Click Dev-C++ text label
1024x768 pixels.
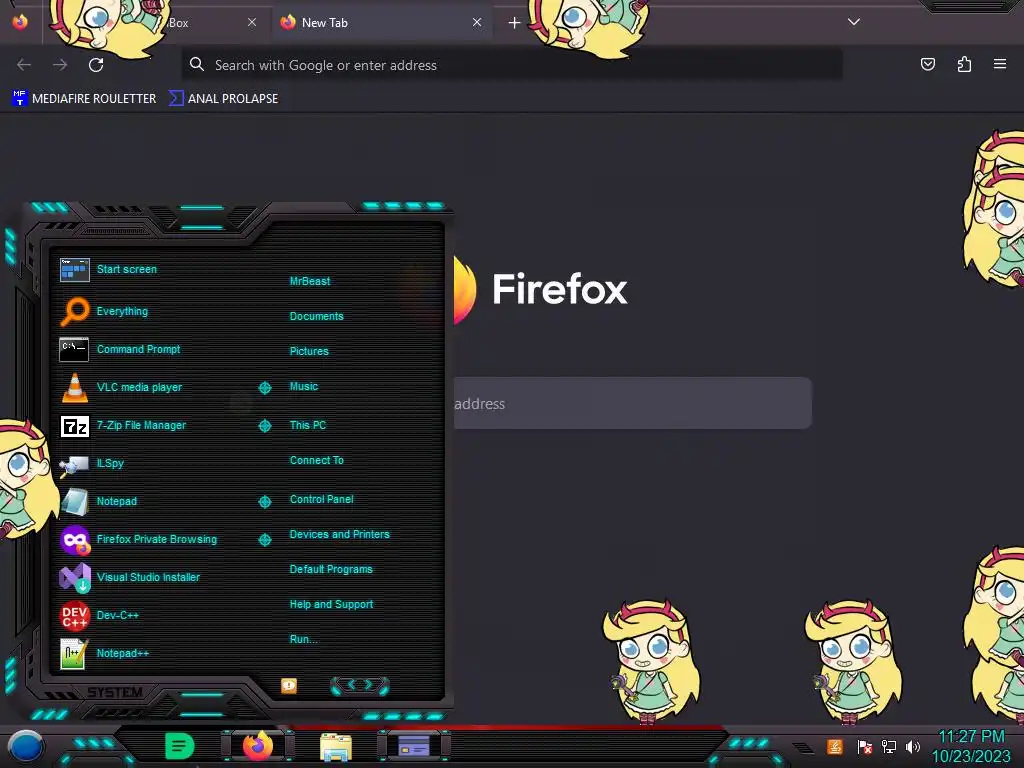[x=118, y=615]
